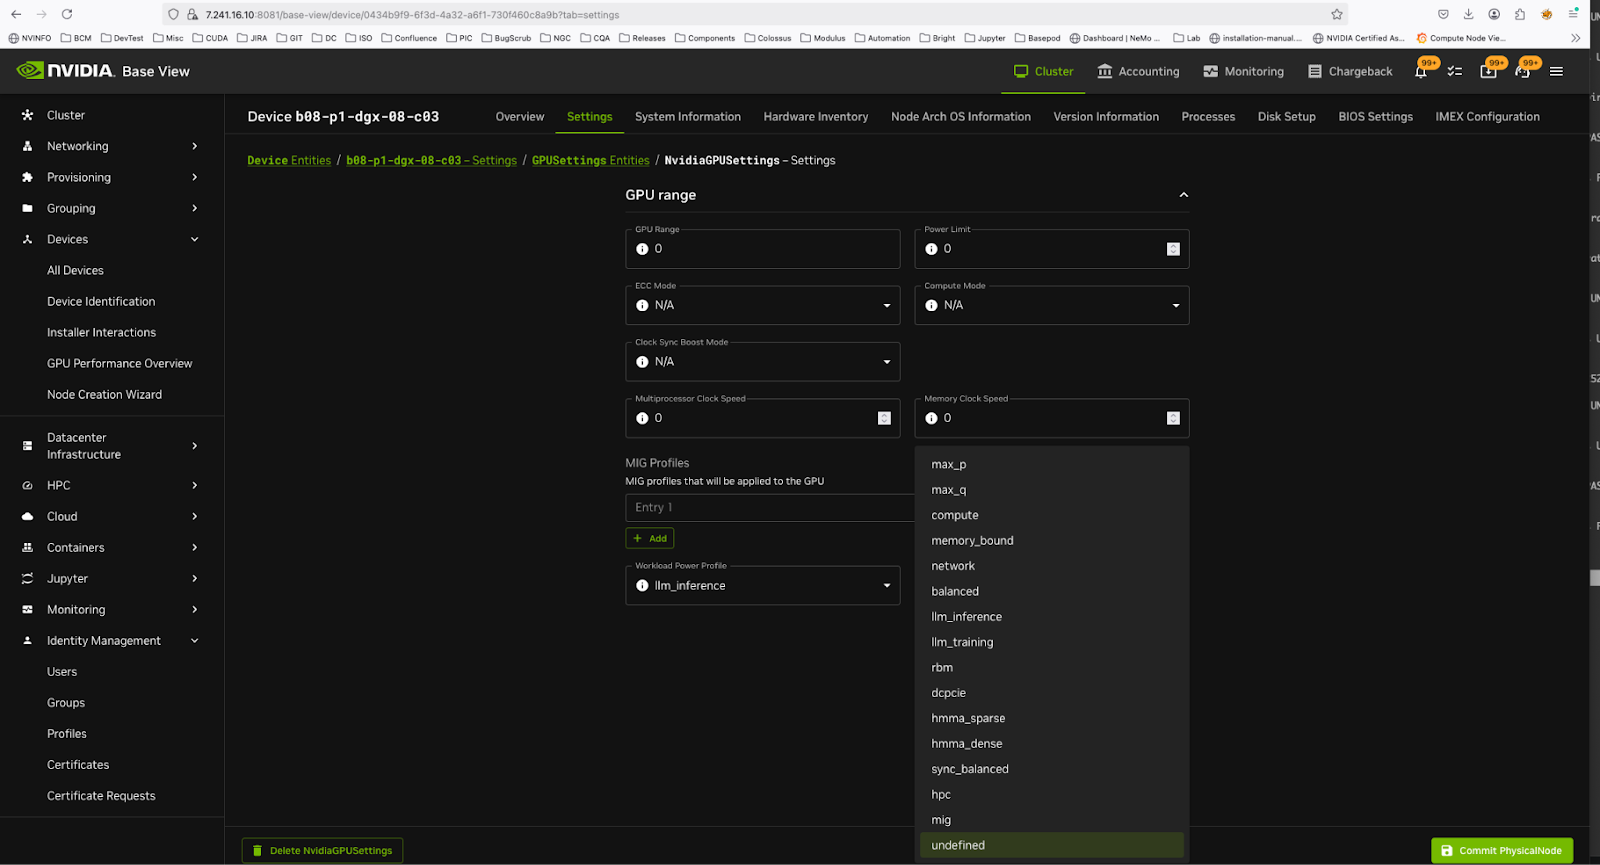Reload the page in browser

(x=67, y=14)
